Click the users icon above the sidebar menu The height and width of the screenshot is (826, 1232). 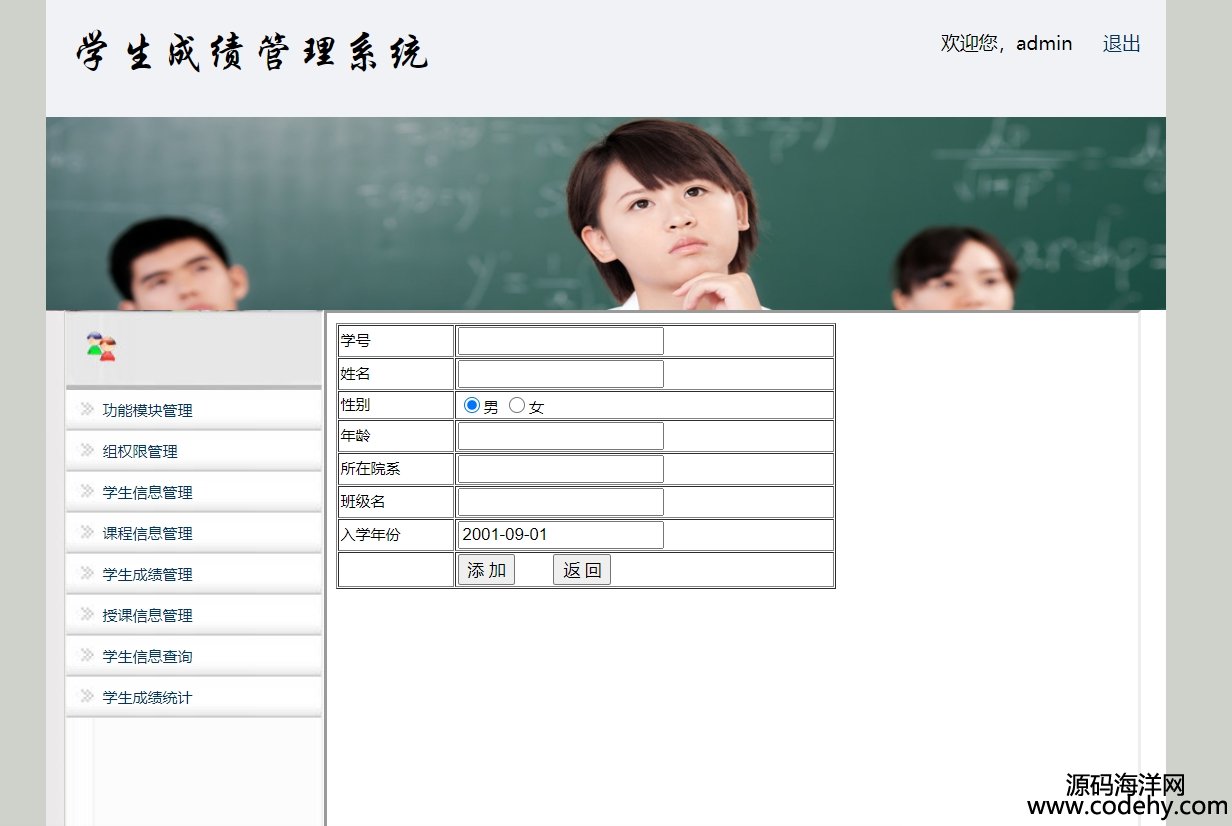101,347
